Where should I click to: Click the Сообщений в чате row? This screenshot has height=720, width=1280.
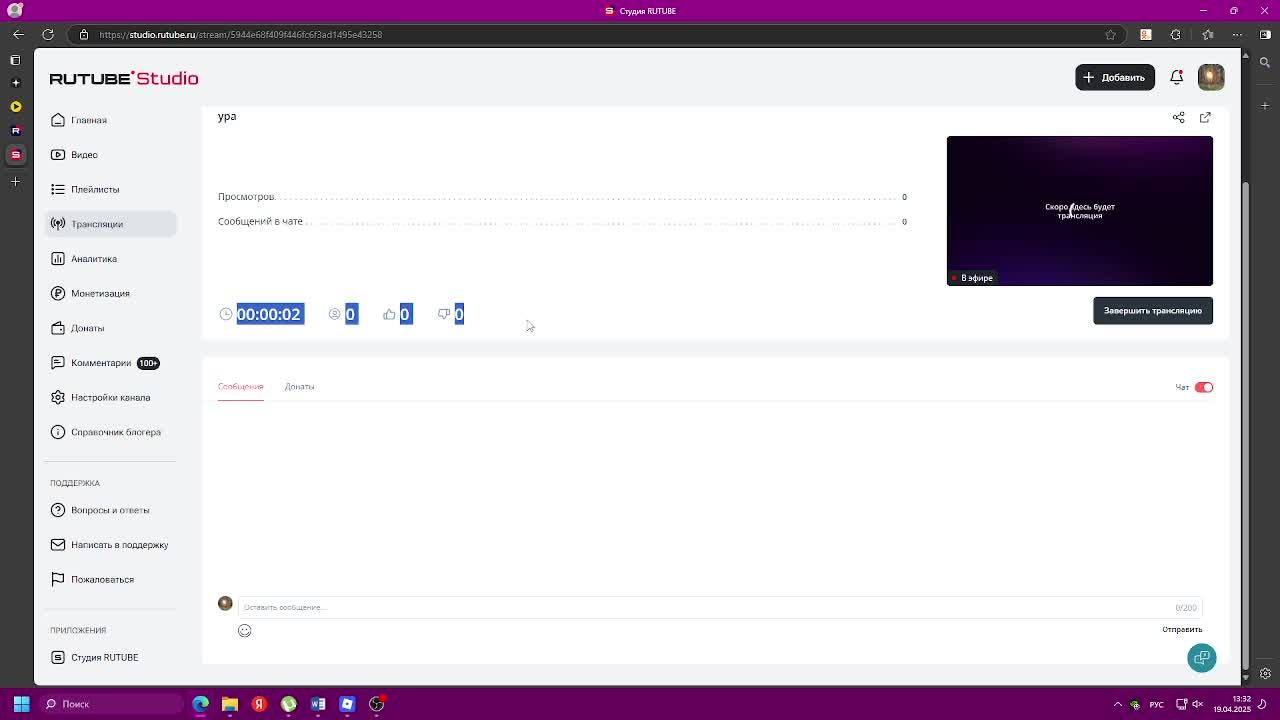click(562, 221)
